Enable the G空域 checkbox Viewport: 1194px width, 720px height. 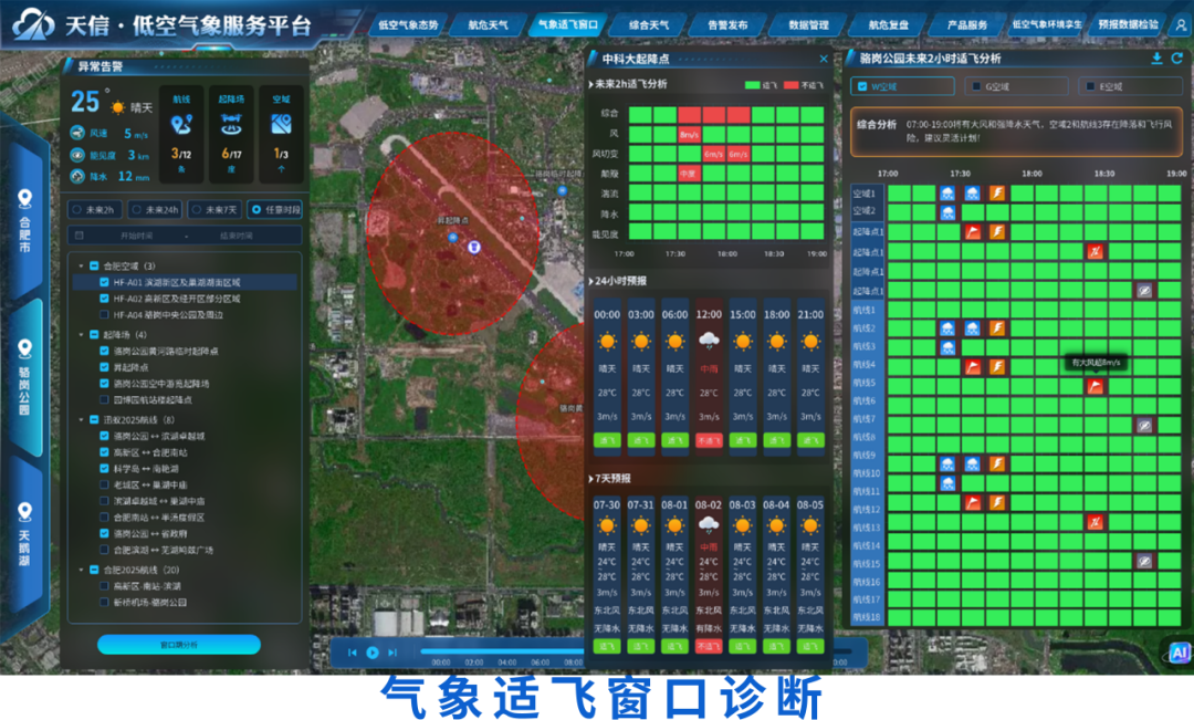tap(976, 87)
